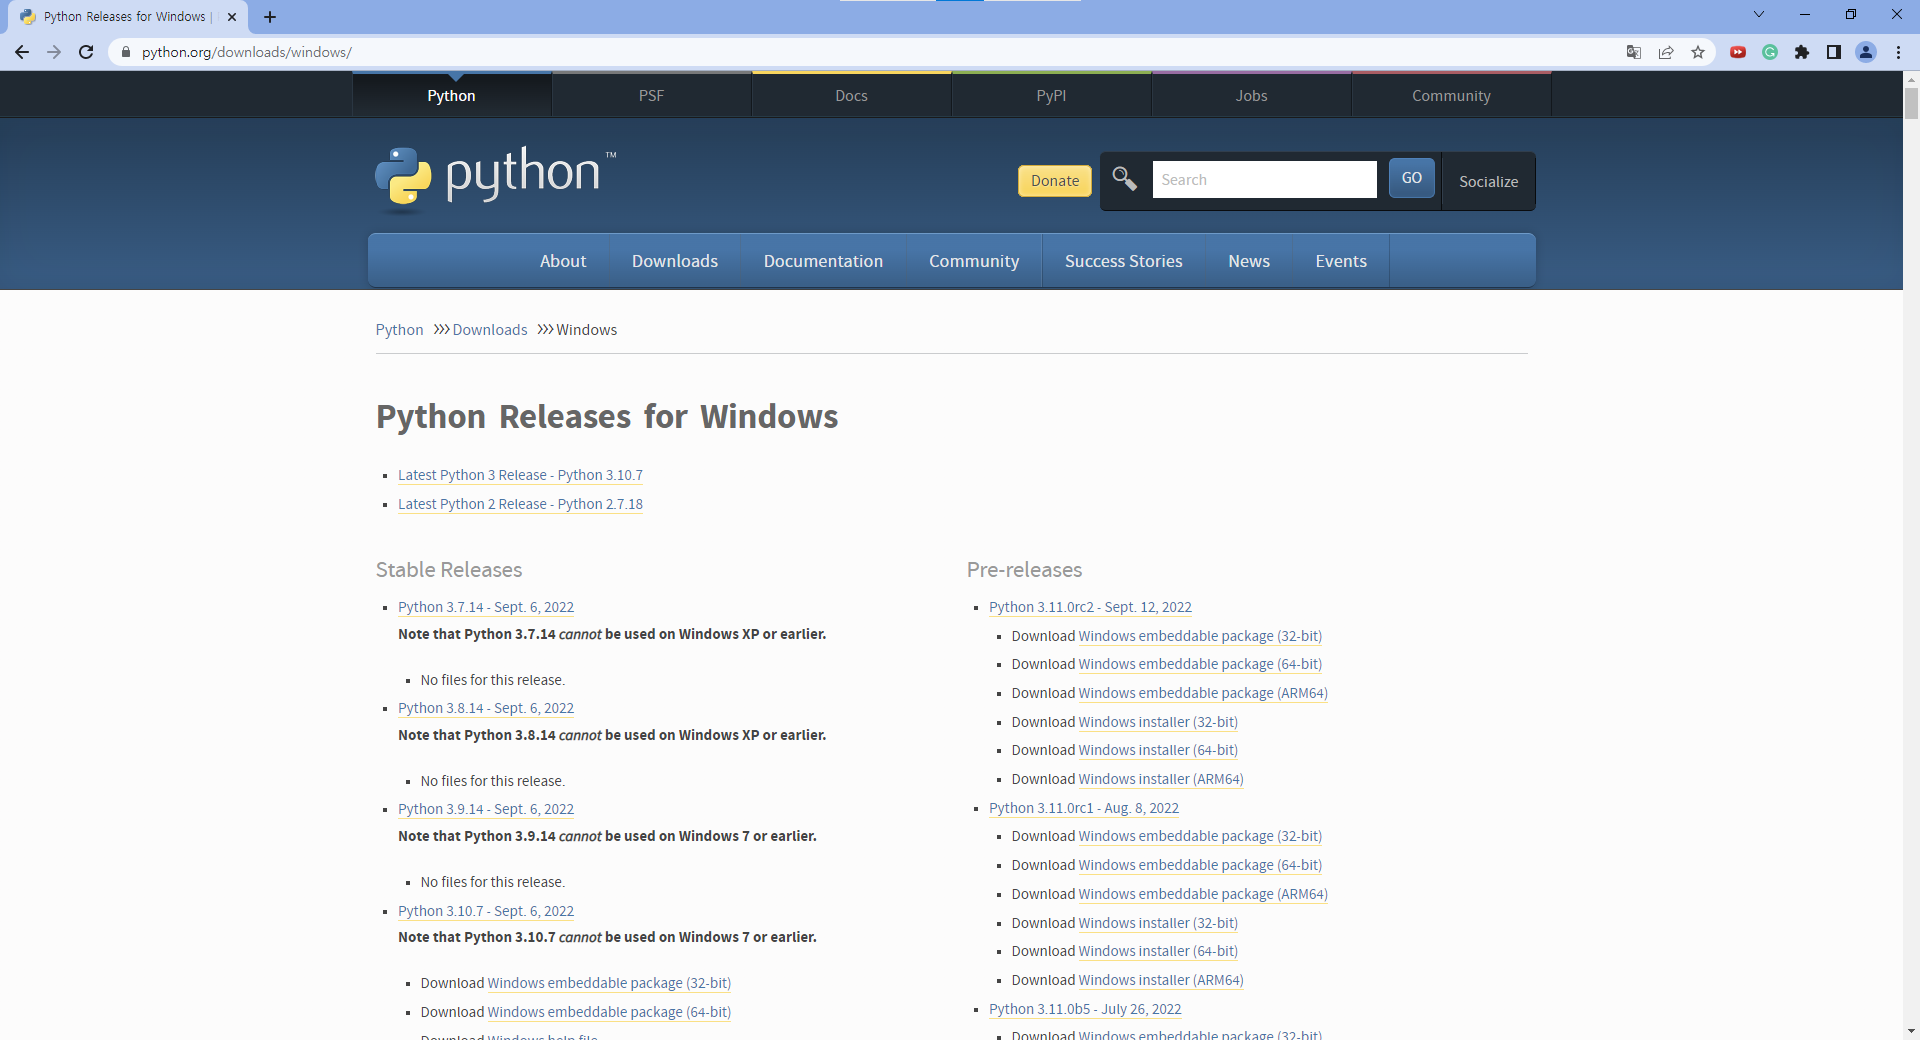Open the translate page icon
The image size is (1920, 1040).
click(x=1634, y=52)
